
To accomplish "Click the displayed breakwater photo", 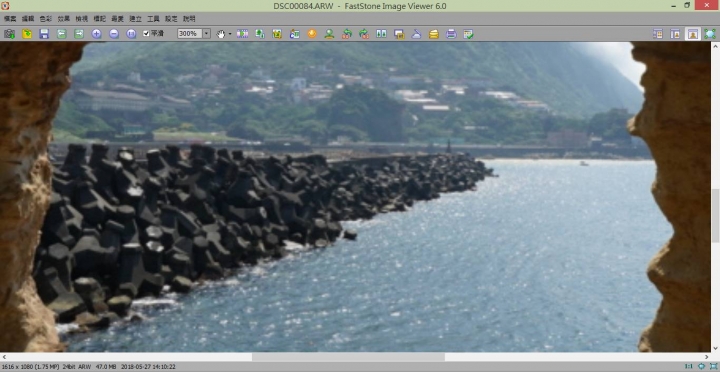I will 355,197.
